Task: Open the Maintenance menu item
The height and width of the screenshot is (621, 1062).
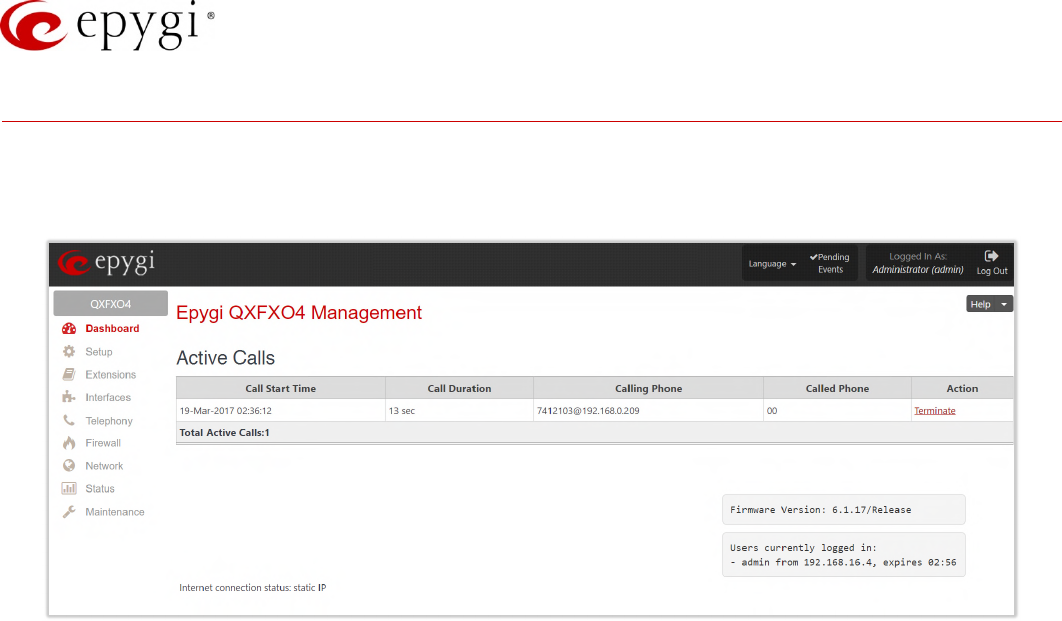Action: pos(114,512)
